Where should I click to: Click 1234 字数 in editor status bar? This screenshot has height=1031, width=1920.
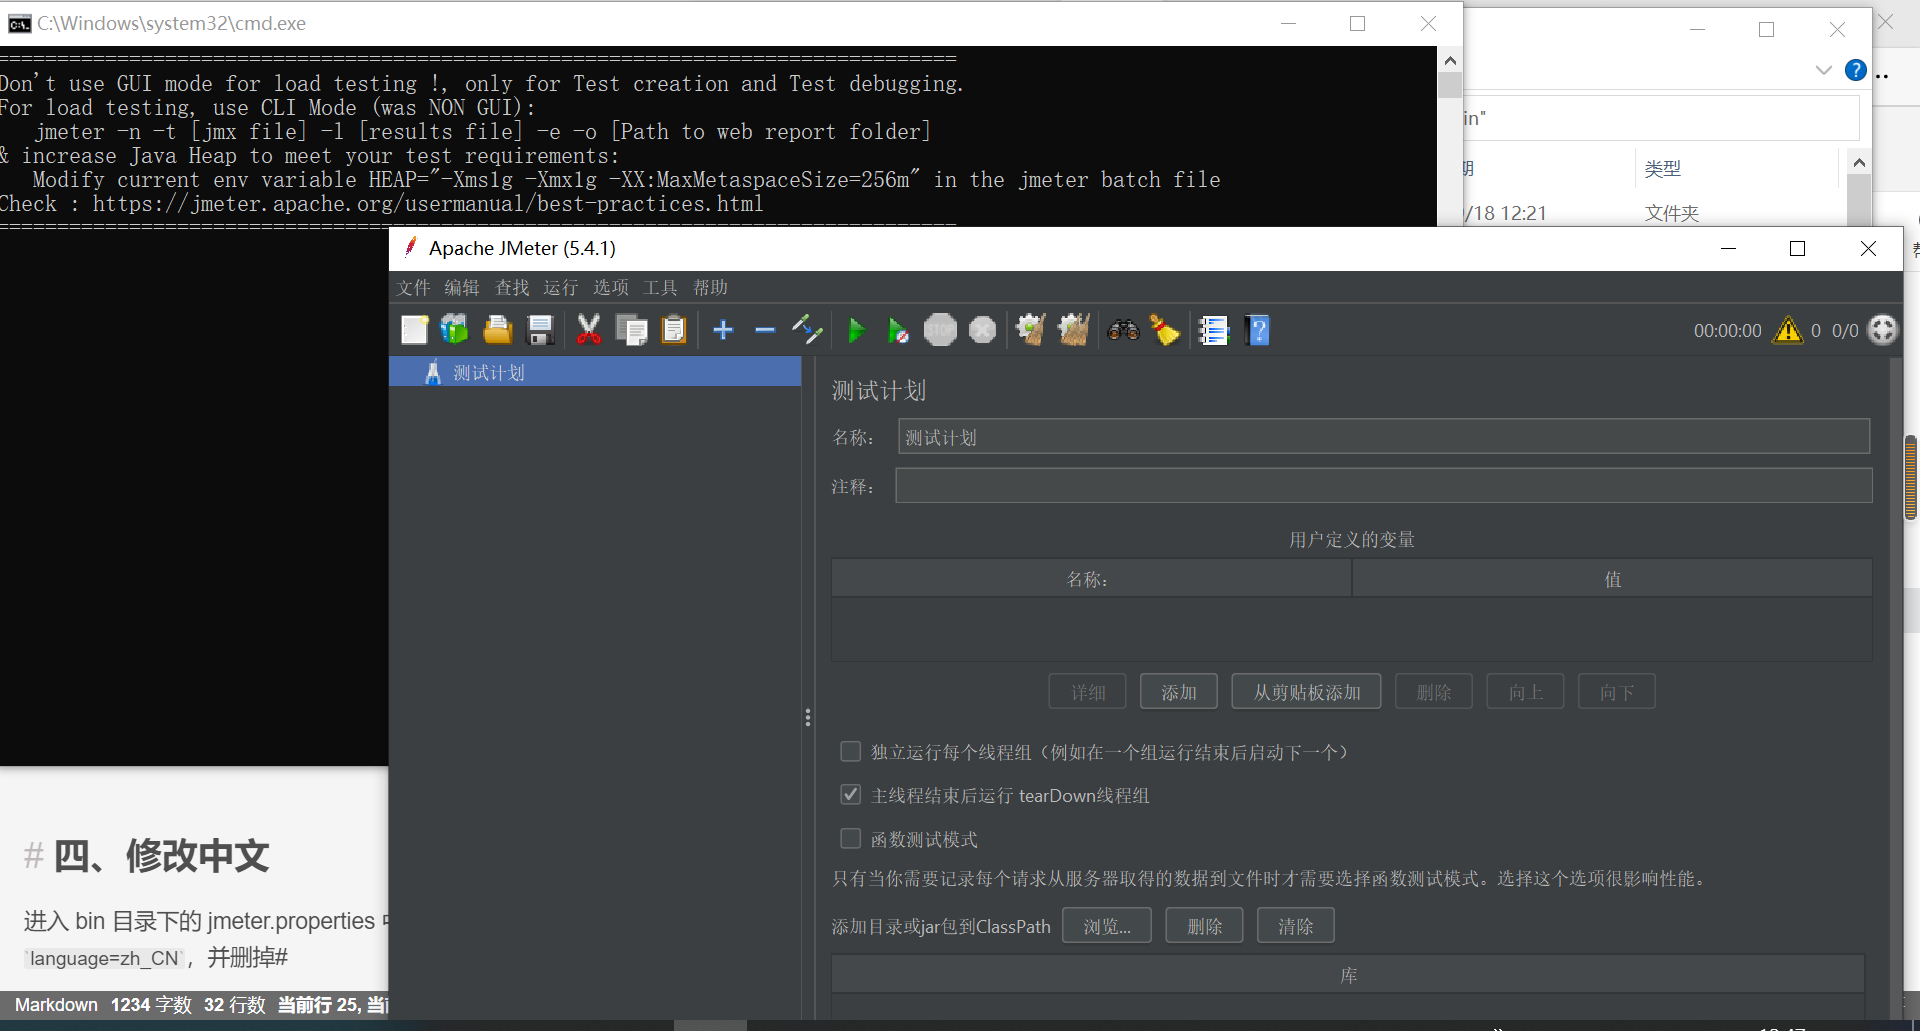151,1005
